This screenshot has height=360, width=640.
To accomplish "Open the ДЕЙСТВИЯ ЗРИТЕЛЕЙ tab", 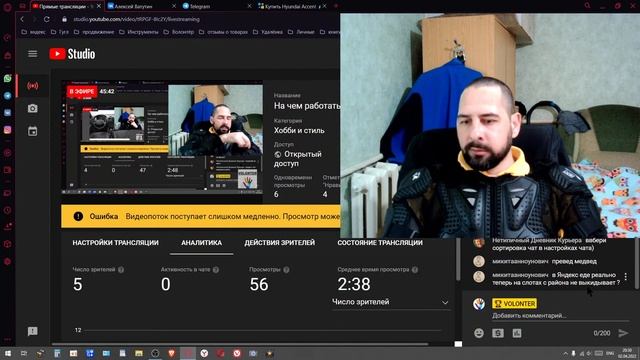I will coord(280,243).
